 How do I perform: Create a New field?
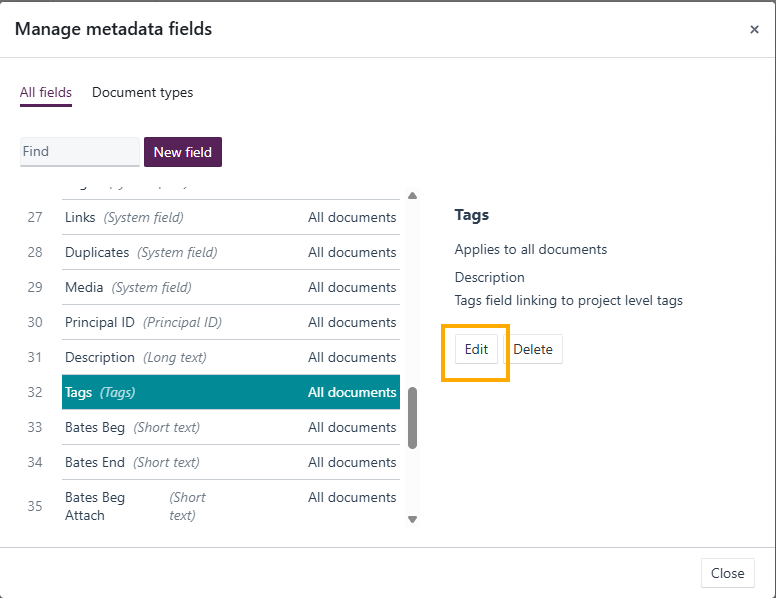coord(183,152)
